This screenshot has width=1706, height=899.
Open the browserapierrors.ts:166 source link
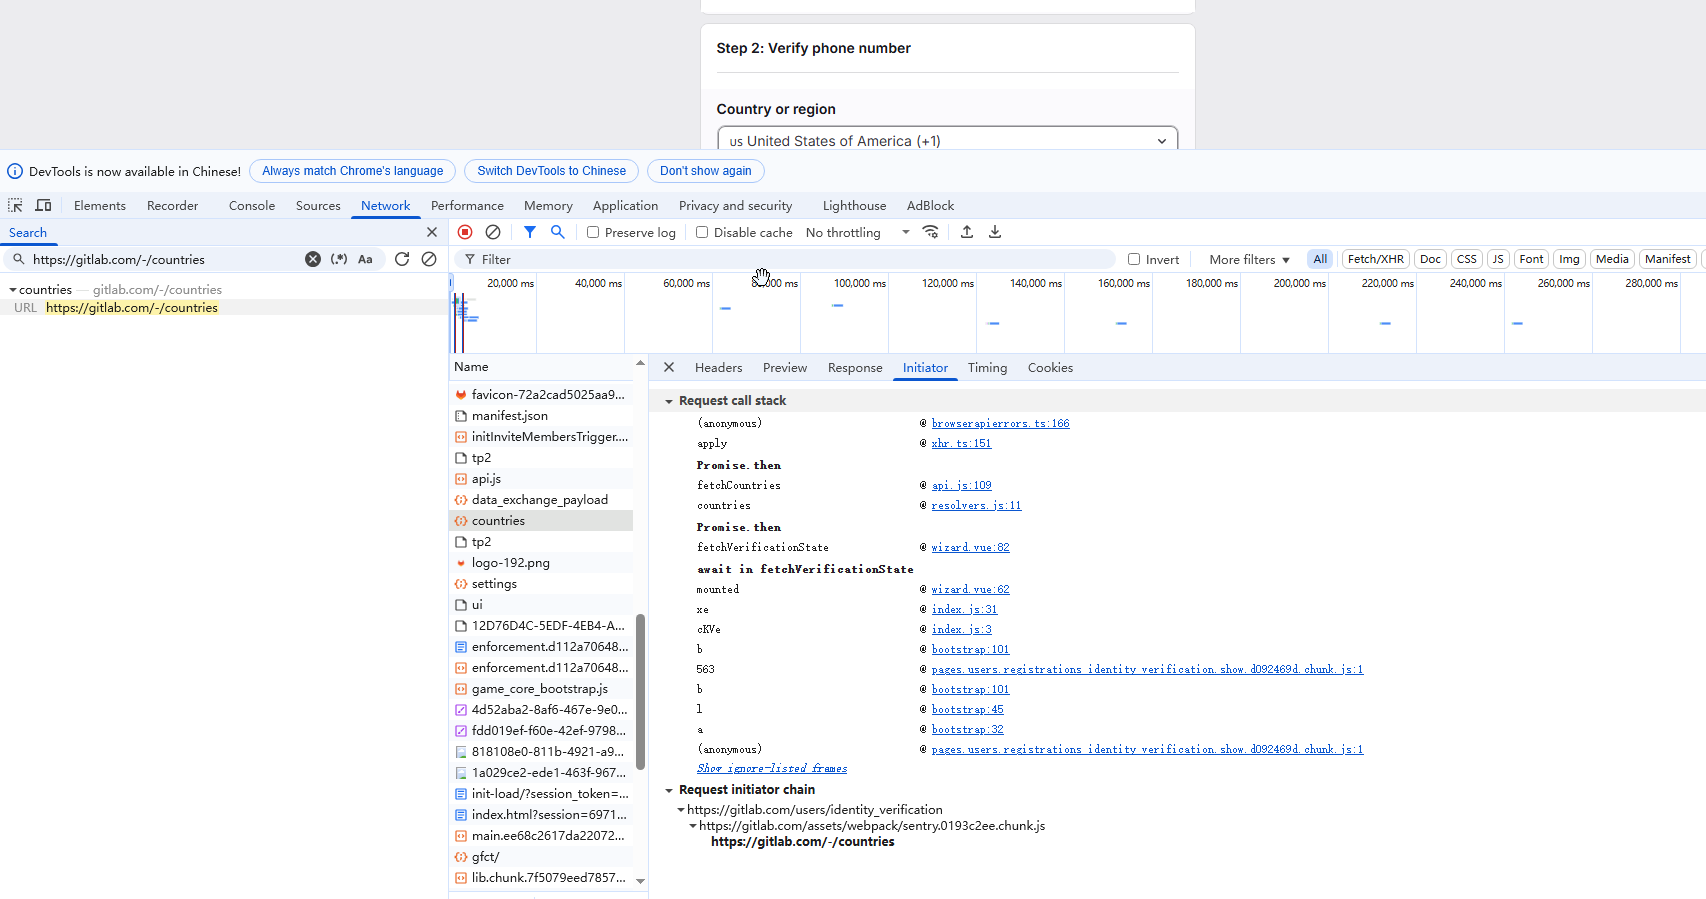coord(1001,423)
